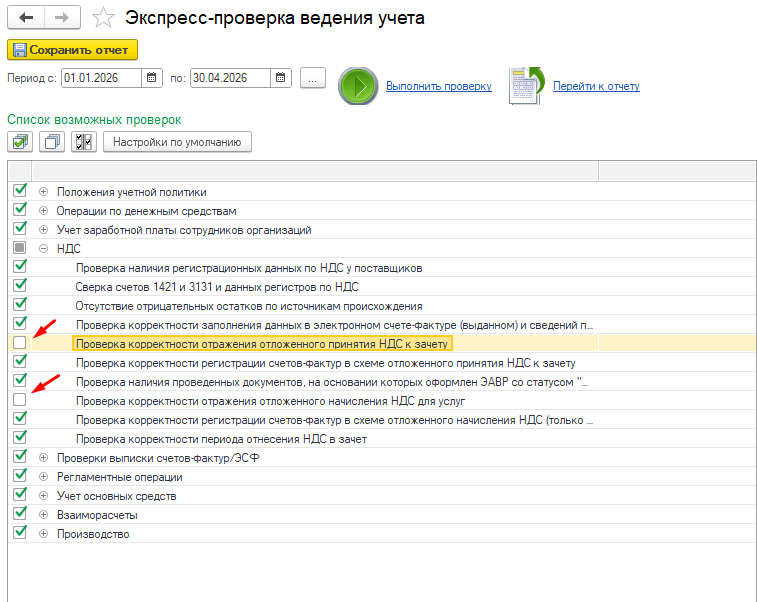Click the green run check play icon
This screenshot has height=602, width=757.
pos(356,86)
